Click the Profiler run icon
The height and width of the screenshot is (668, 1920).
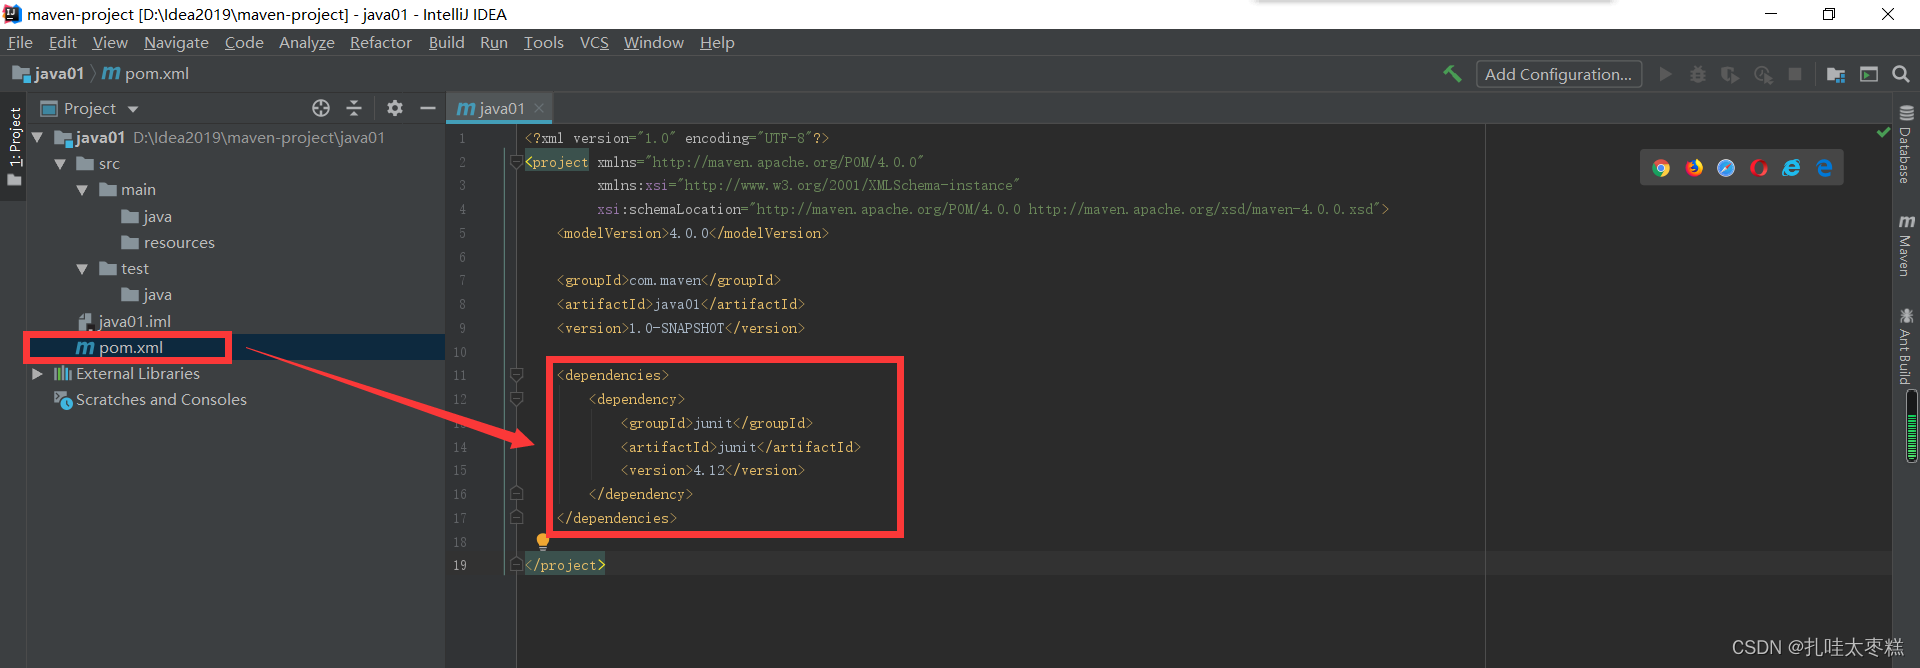coord(1763,74)
